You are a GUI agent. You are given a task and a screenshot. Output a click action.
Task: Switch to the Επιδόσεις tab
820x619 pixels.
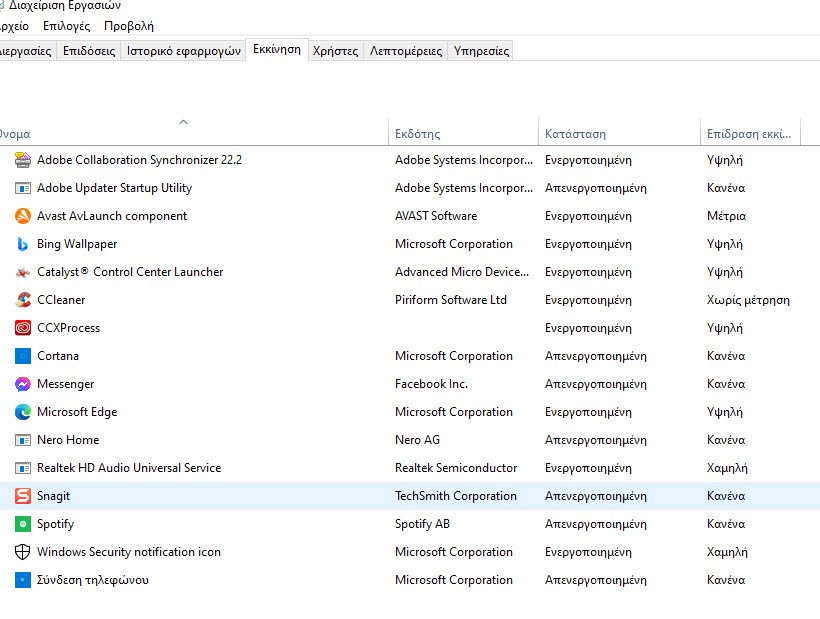click(89, 51)
